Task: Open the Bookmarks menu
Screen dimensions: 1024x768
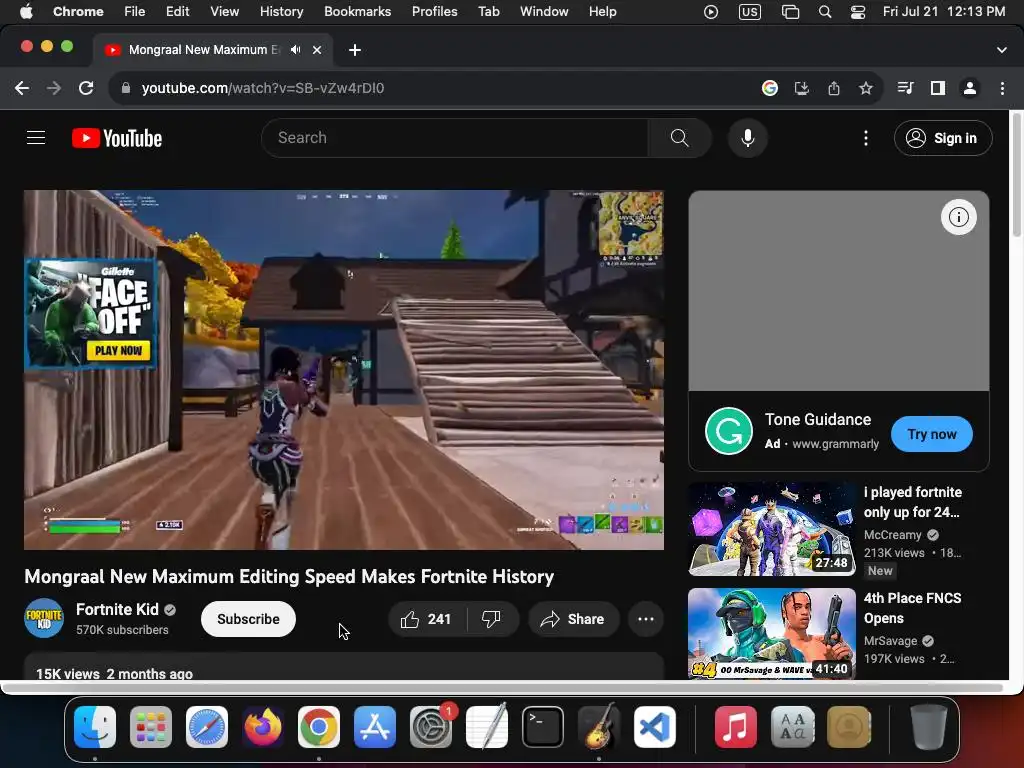Action: click(357, 11)
